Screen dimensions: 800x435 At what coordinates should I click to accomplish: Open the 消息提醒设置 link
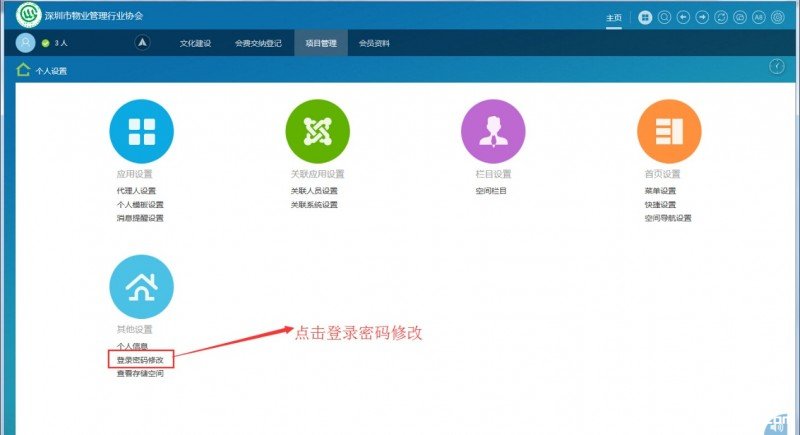140,218
